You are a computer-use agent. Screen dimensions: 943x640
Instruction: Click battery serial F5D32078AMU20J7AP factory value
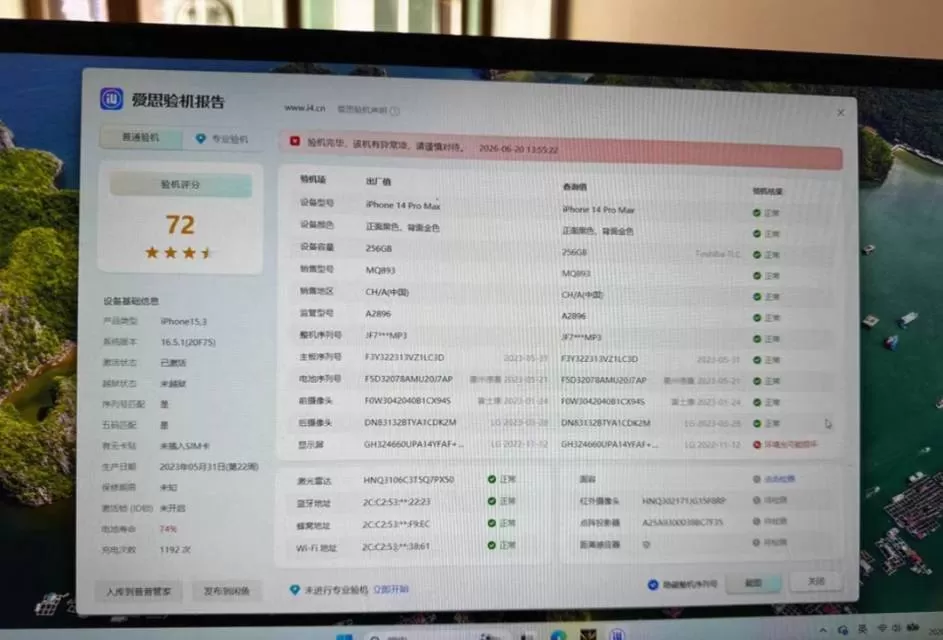[408, 379]
